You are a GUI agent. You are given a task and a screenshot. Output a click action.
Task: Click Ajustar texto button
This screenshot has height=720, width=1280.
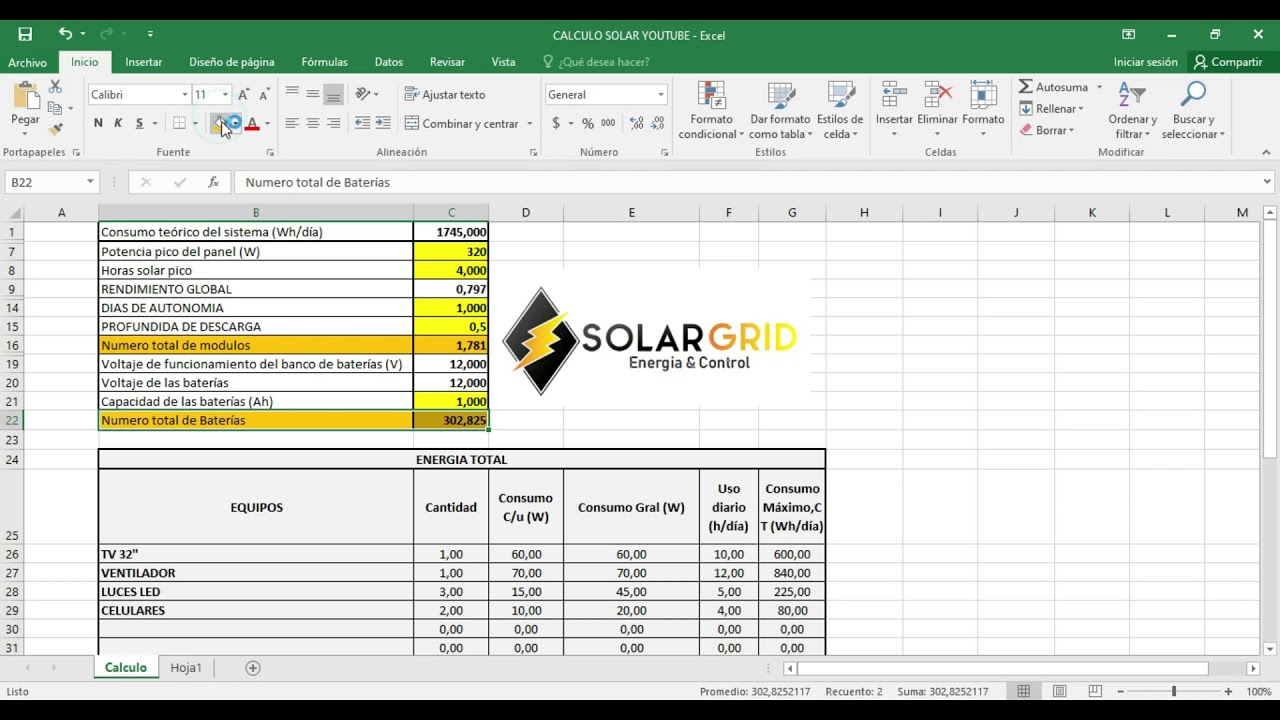(445, 94)
